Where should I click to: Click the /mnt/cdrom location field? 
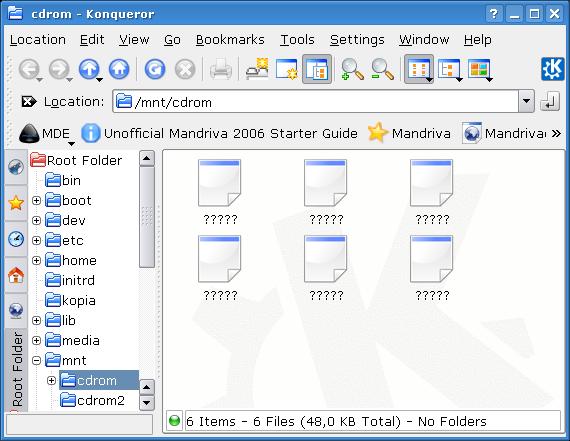coord(316,101)
